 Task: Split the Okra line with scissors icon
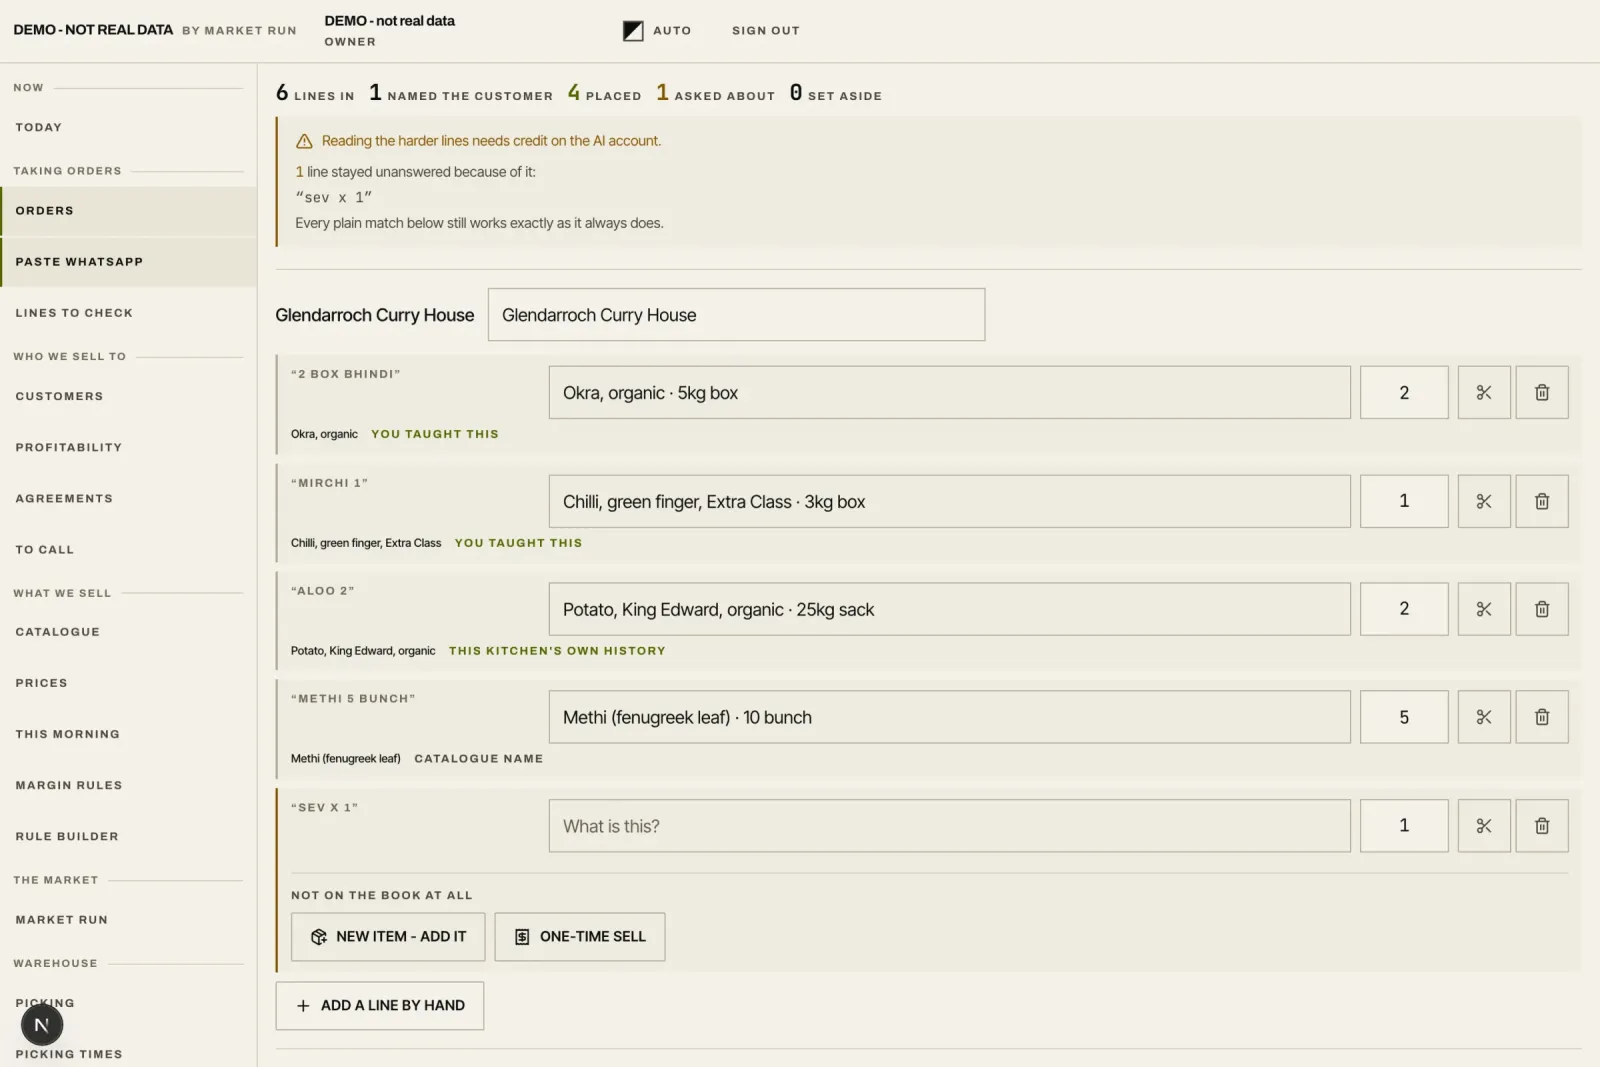[x=1484, y=393]
